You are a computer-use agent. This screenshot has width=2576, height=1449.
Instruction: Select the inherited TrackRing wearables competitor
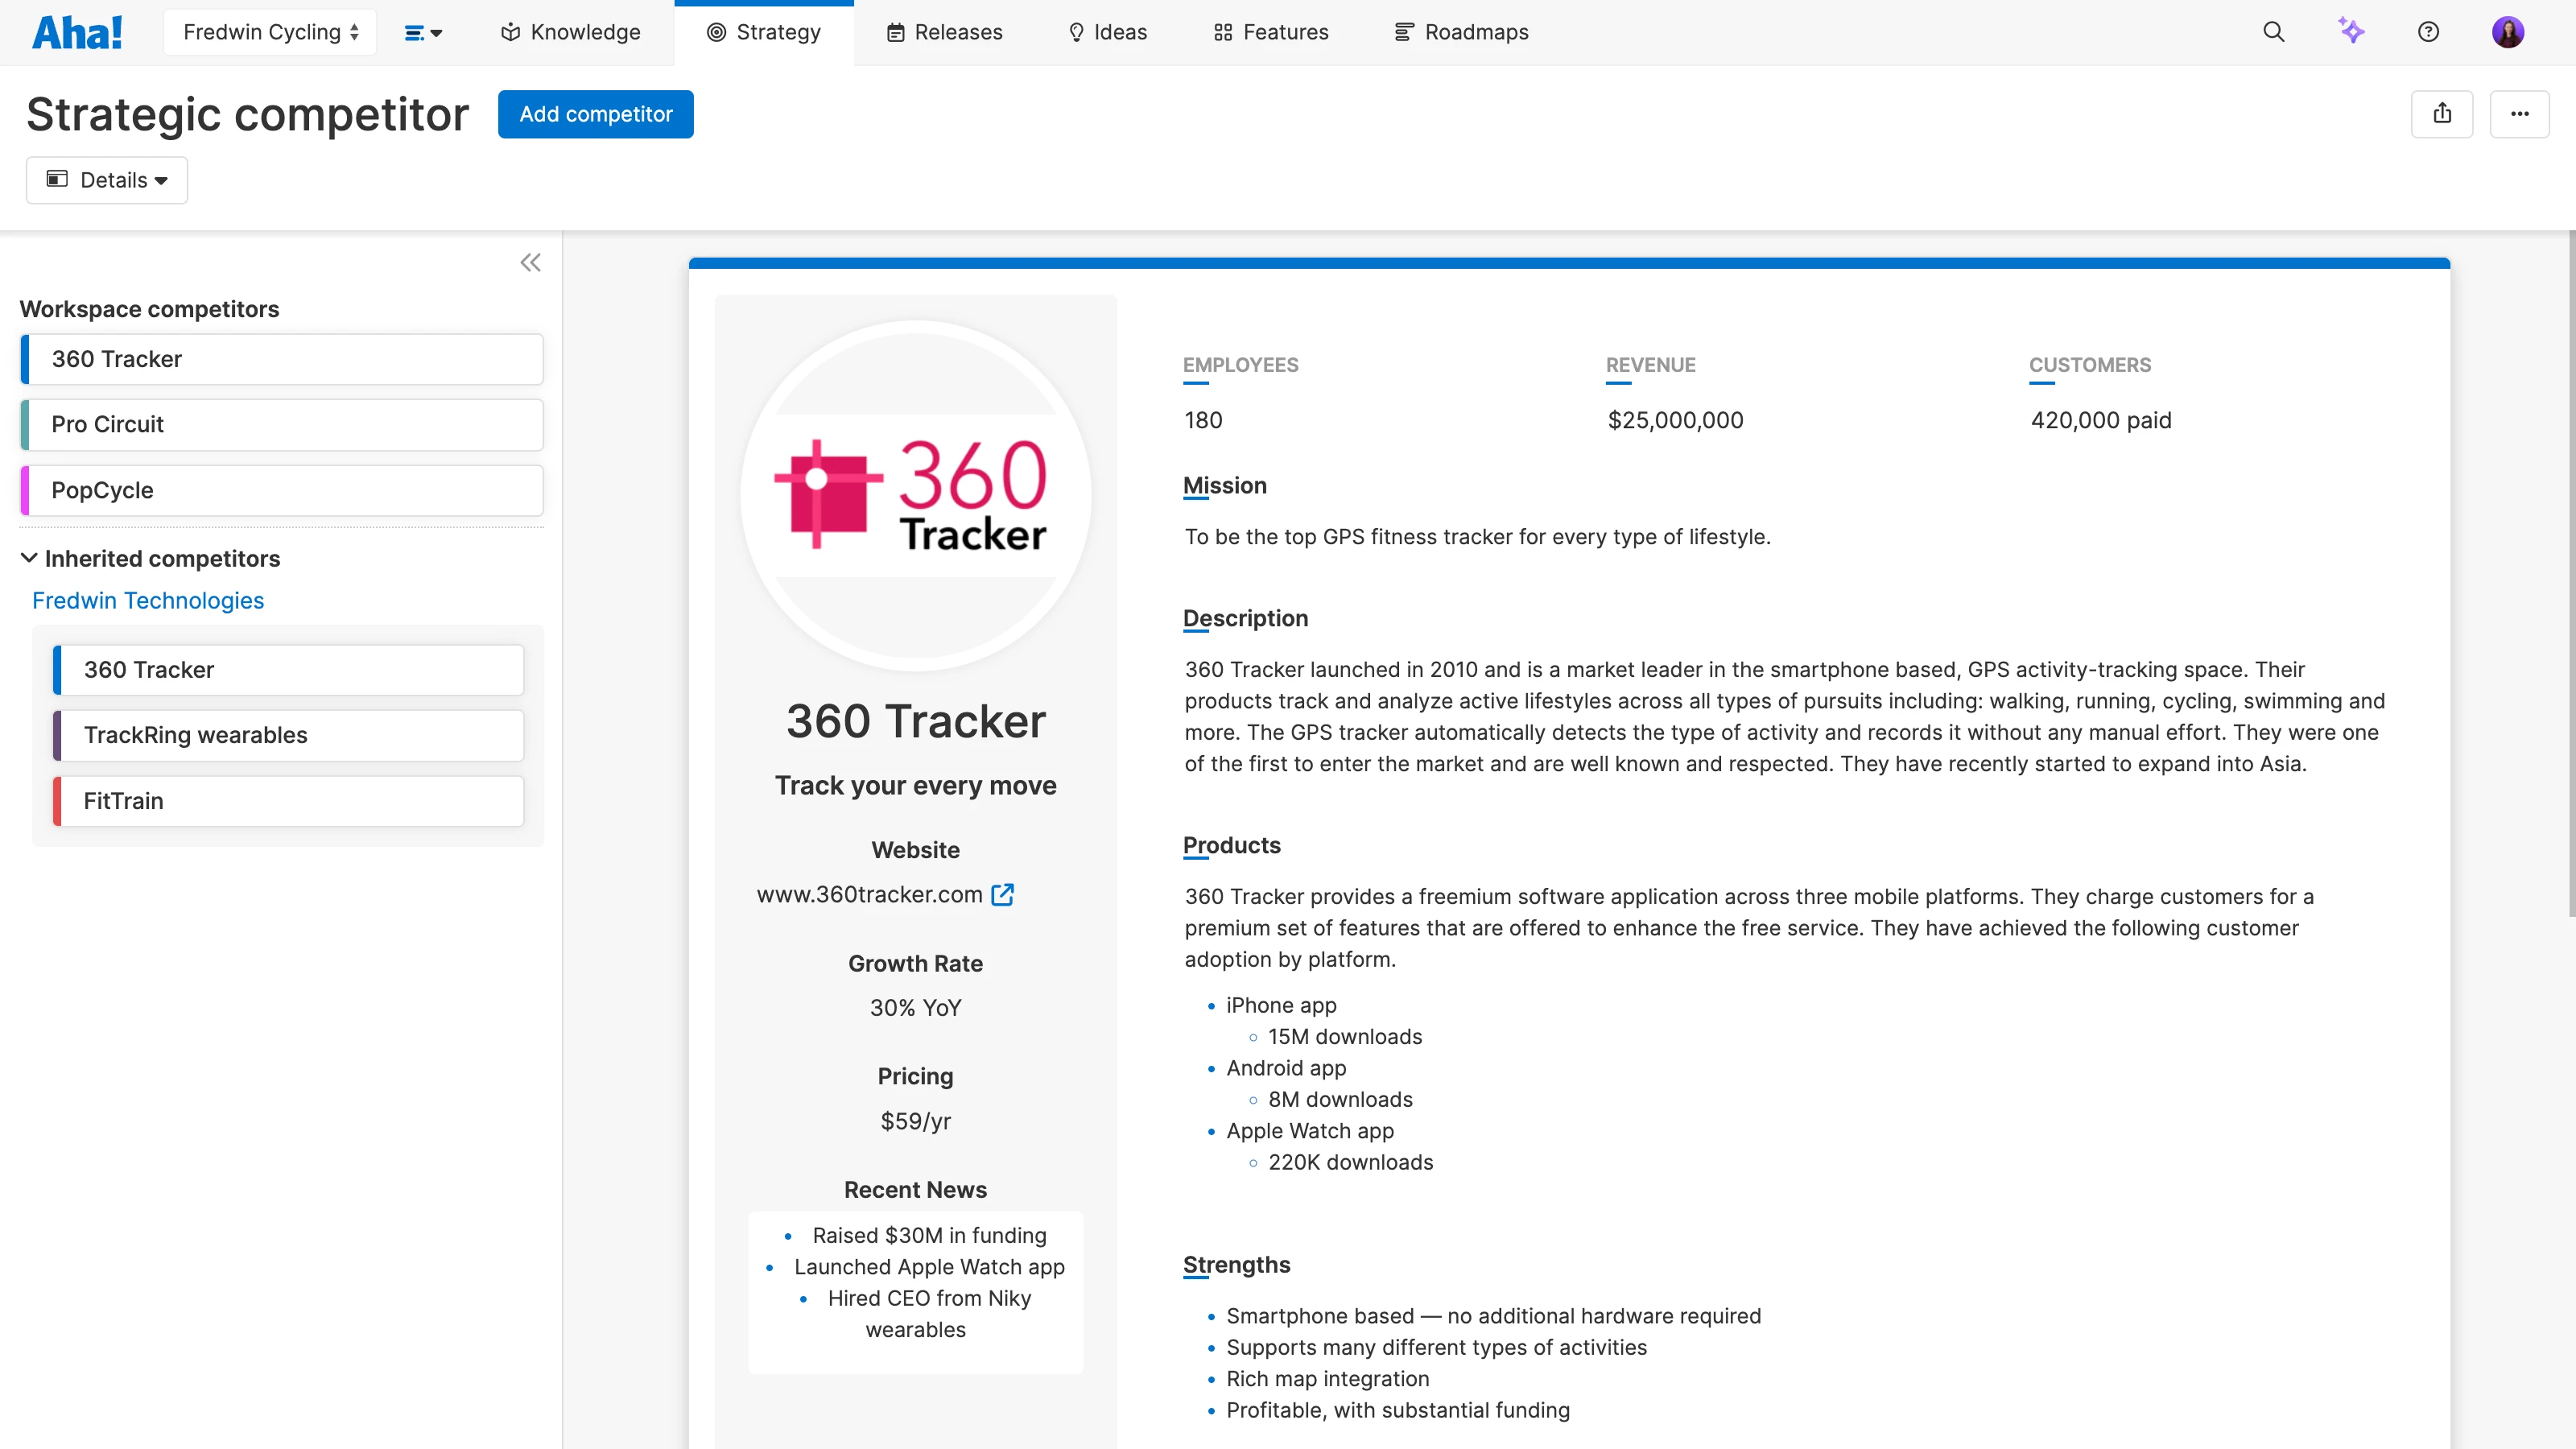(288, 735)
